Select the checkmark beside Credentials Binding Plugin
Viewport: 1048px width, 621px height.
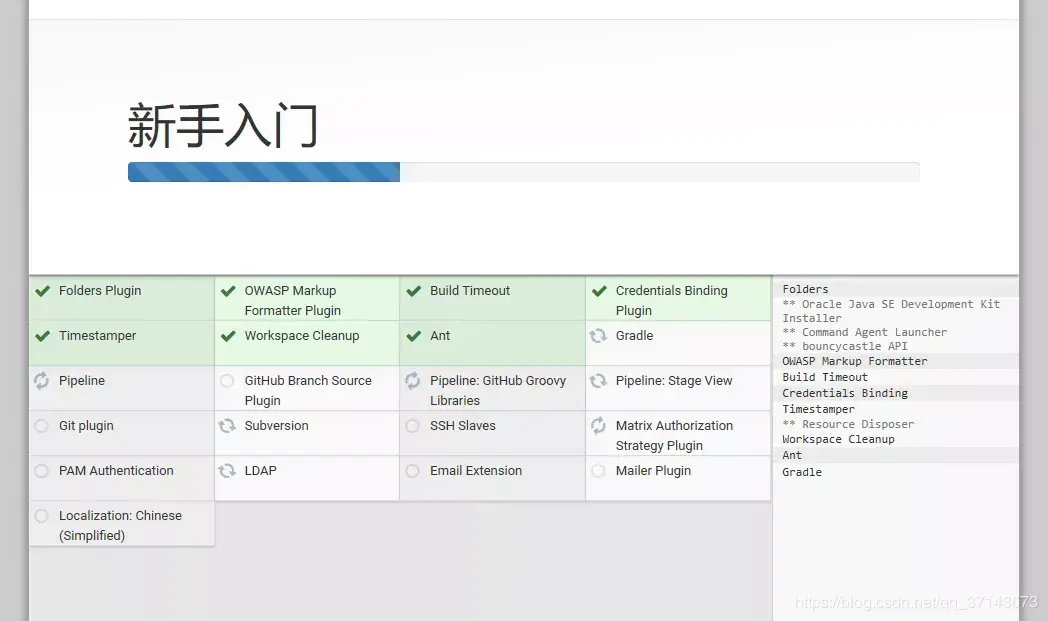coord(599,291)
